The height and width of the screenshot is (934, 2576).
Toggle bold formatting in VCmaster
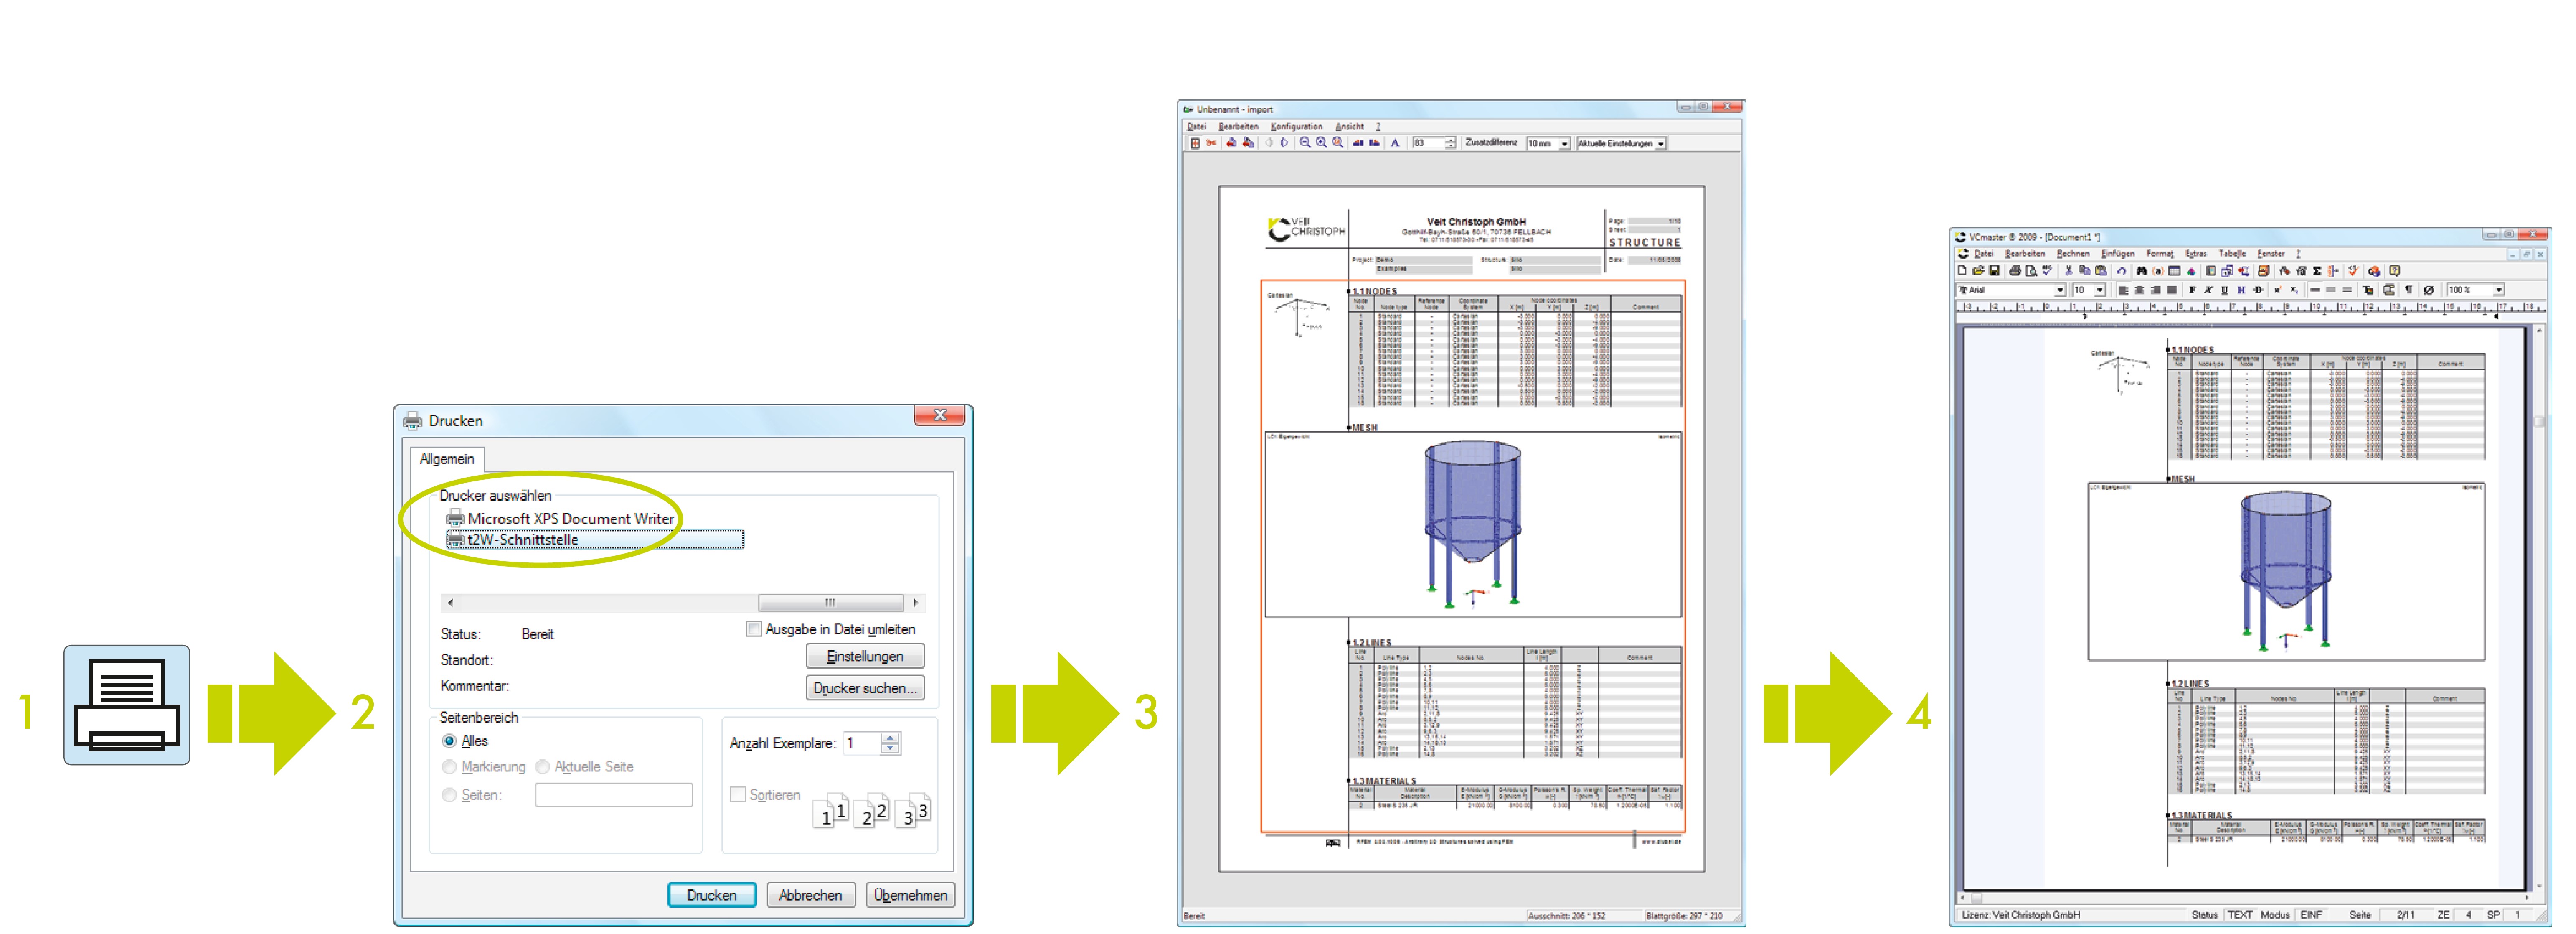coord(2193,290)
